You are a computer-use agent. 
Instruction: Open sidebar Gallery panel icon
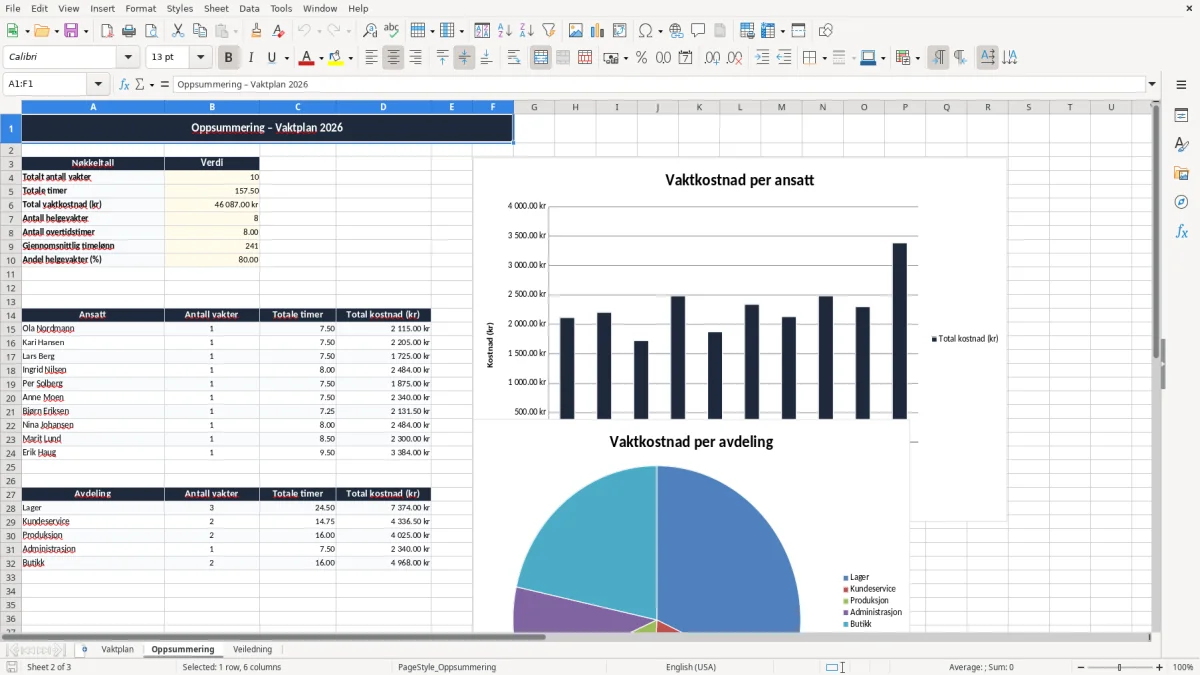click(x=1181, y=174)
